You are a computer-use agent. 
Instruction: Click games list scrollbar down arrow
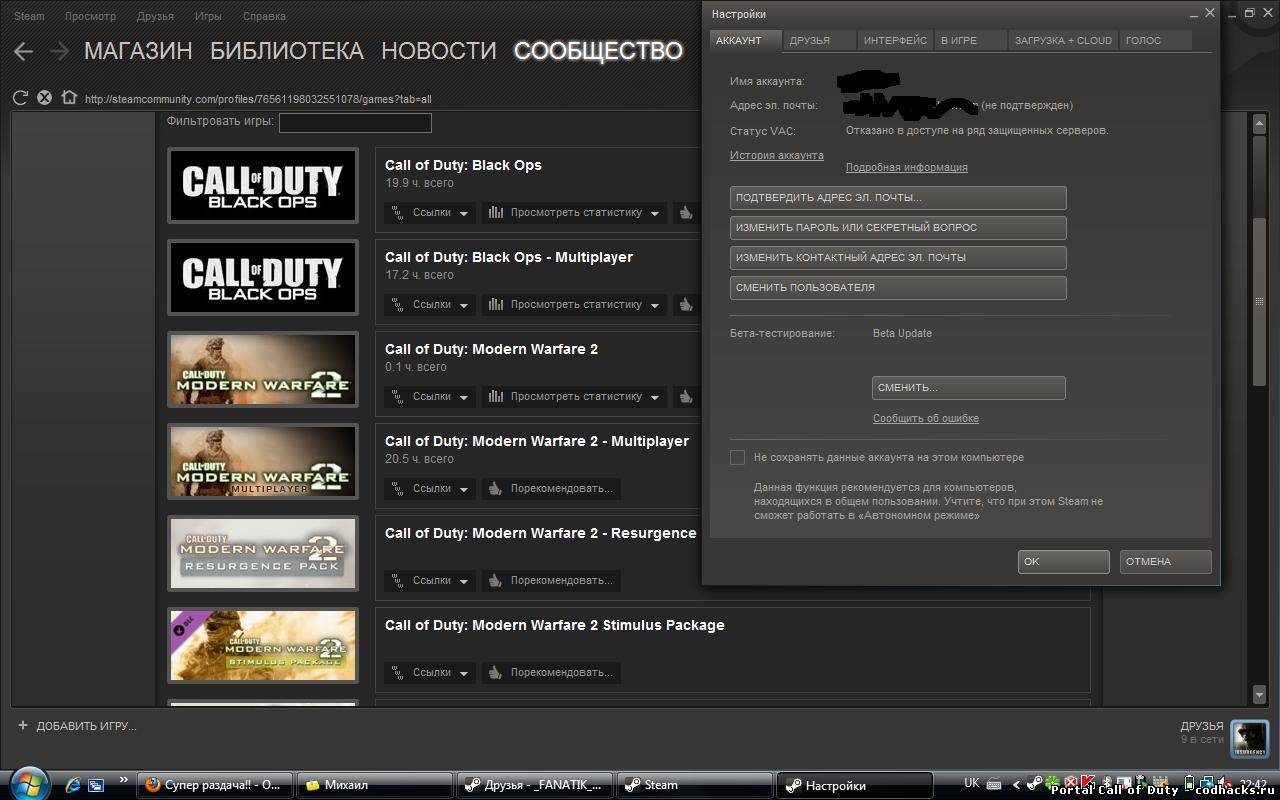[1259, 695]
